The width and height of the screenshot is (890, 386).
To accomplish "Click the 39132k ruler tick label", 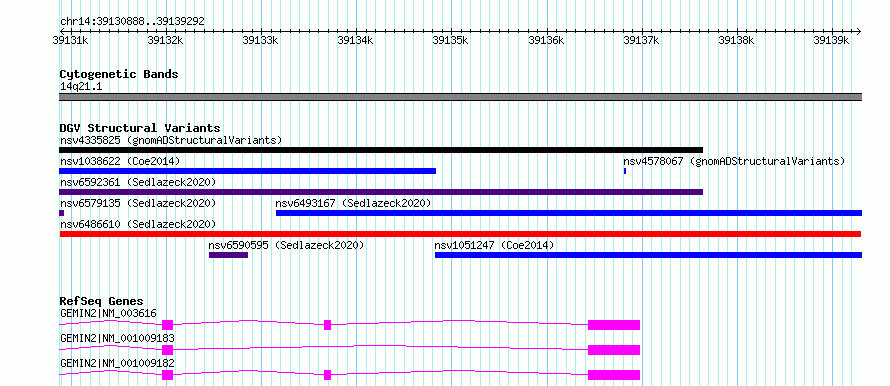I will click(x=166, y=40).
